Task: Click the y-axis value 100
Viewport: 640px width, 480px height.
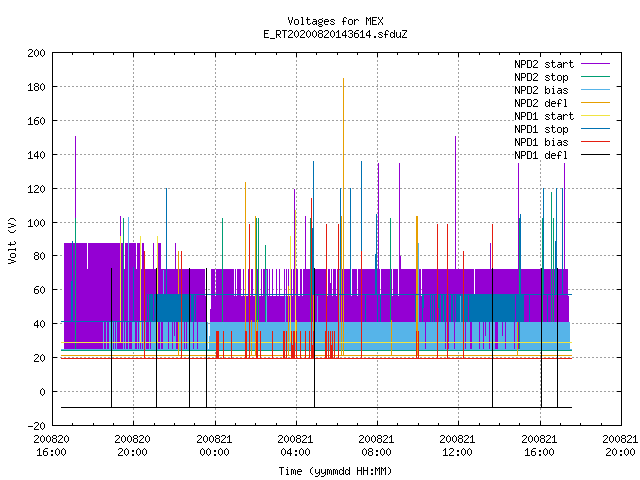Action: tap(36, 222)
